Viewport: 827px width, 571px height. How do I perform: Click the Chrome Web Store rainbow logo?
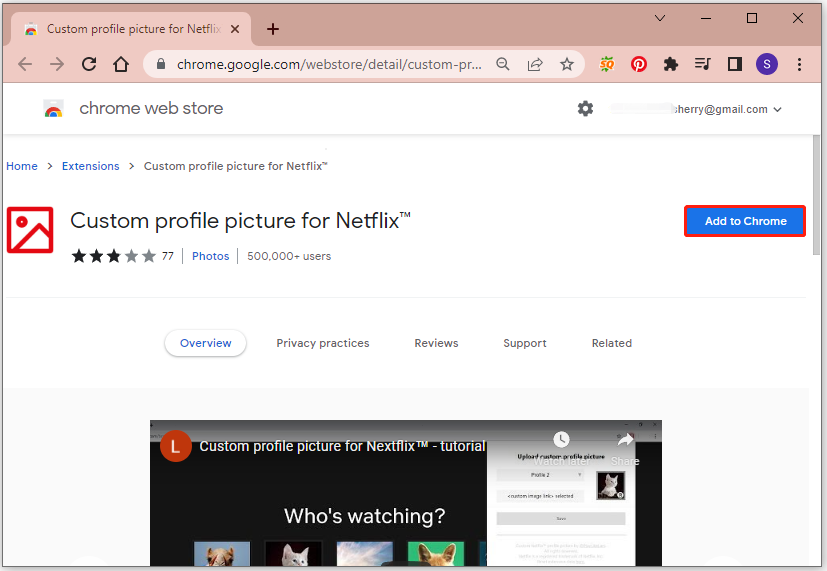53,109
